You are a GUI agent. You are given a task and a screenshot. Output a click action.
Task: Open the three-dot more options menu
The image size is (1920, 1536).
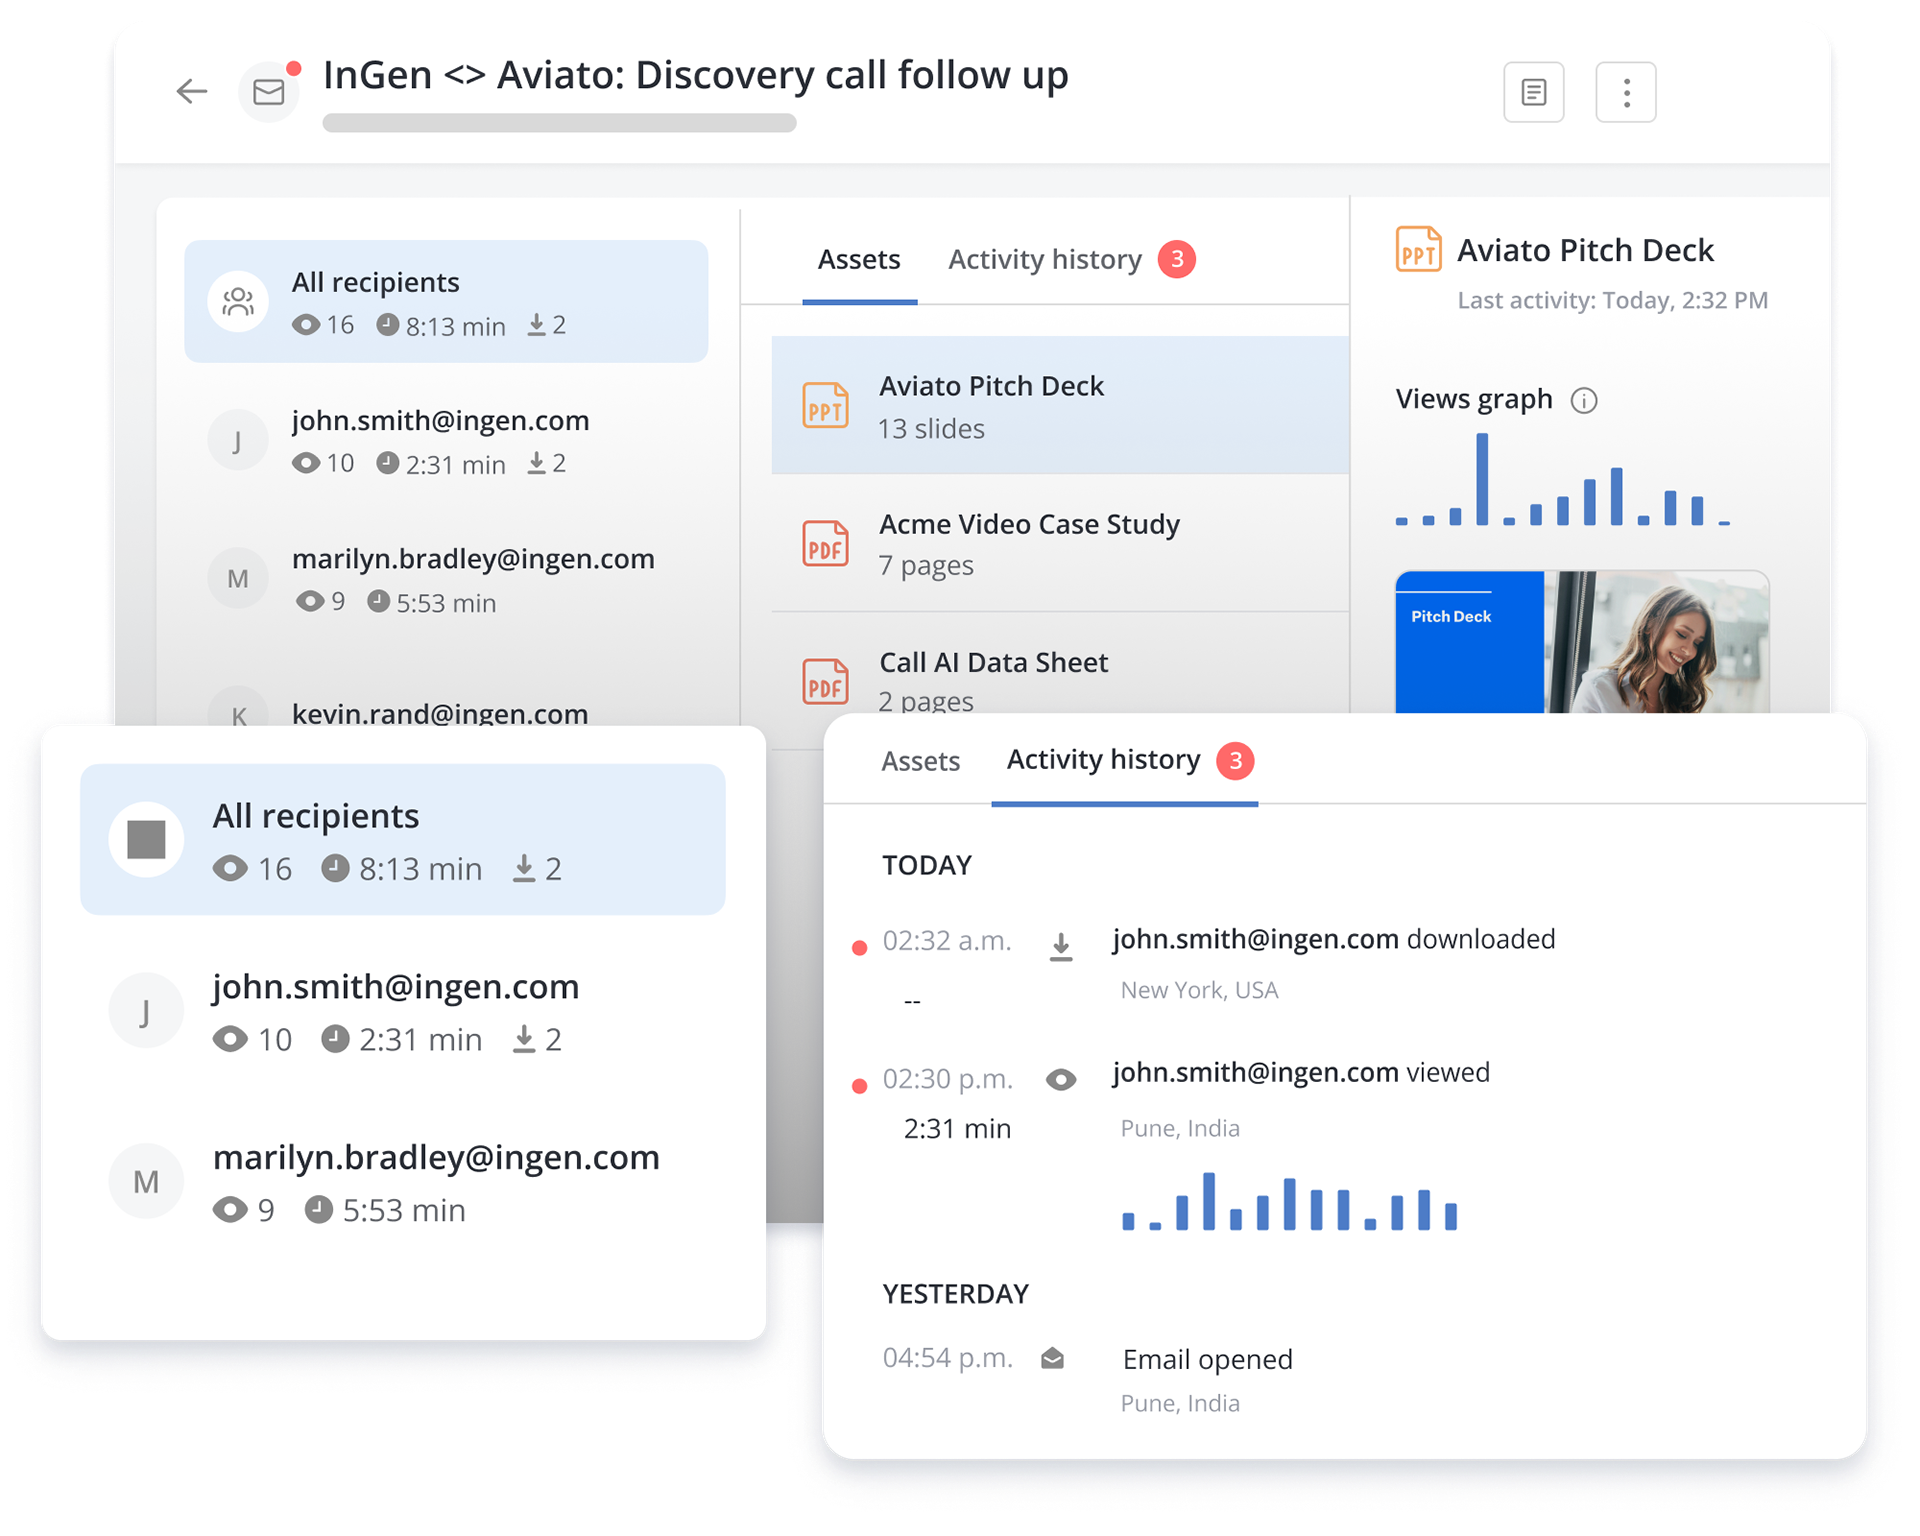click(1625, 92)
